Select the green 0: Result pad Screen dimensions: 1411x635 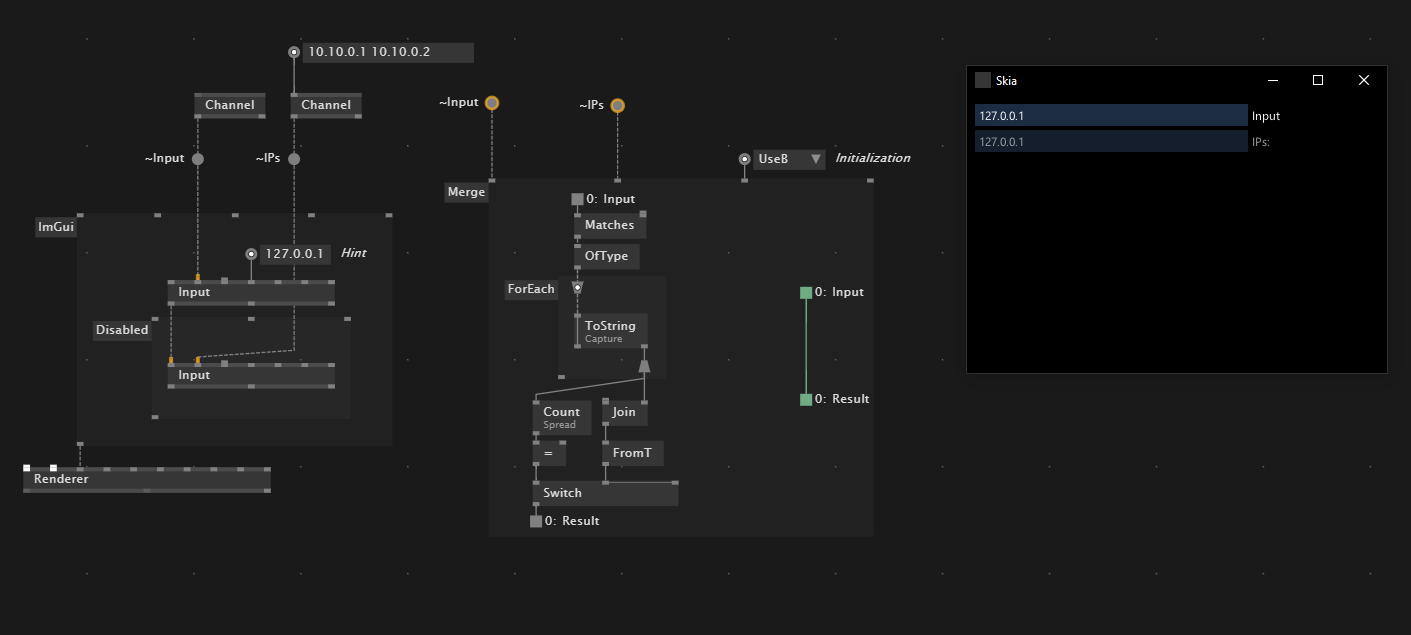coord(806,400)
